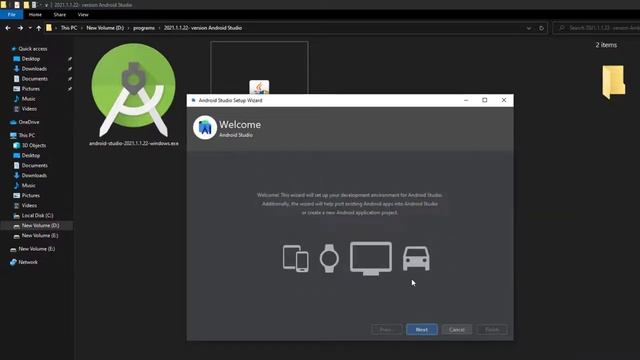The image size is (640, 360).
Task: Open pinned Desktop under Quick access
Action: [31, 59]
